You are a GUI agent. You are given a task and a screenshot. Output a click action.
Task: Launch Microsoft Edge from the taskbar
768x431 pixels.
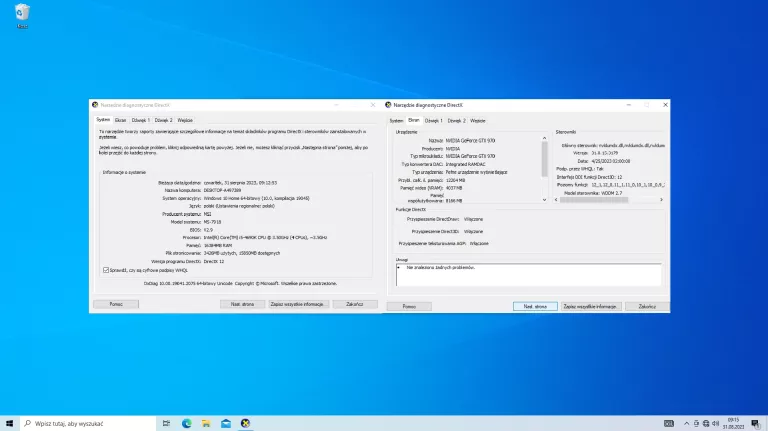click(187, 423)
